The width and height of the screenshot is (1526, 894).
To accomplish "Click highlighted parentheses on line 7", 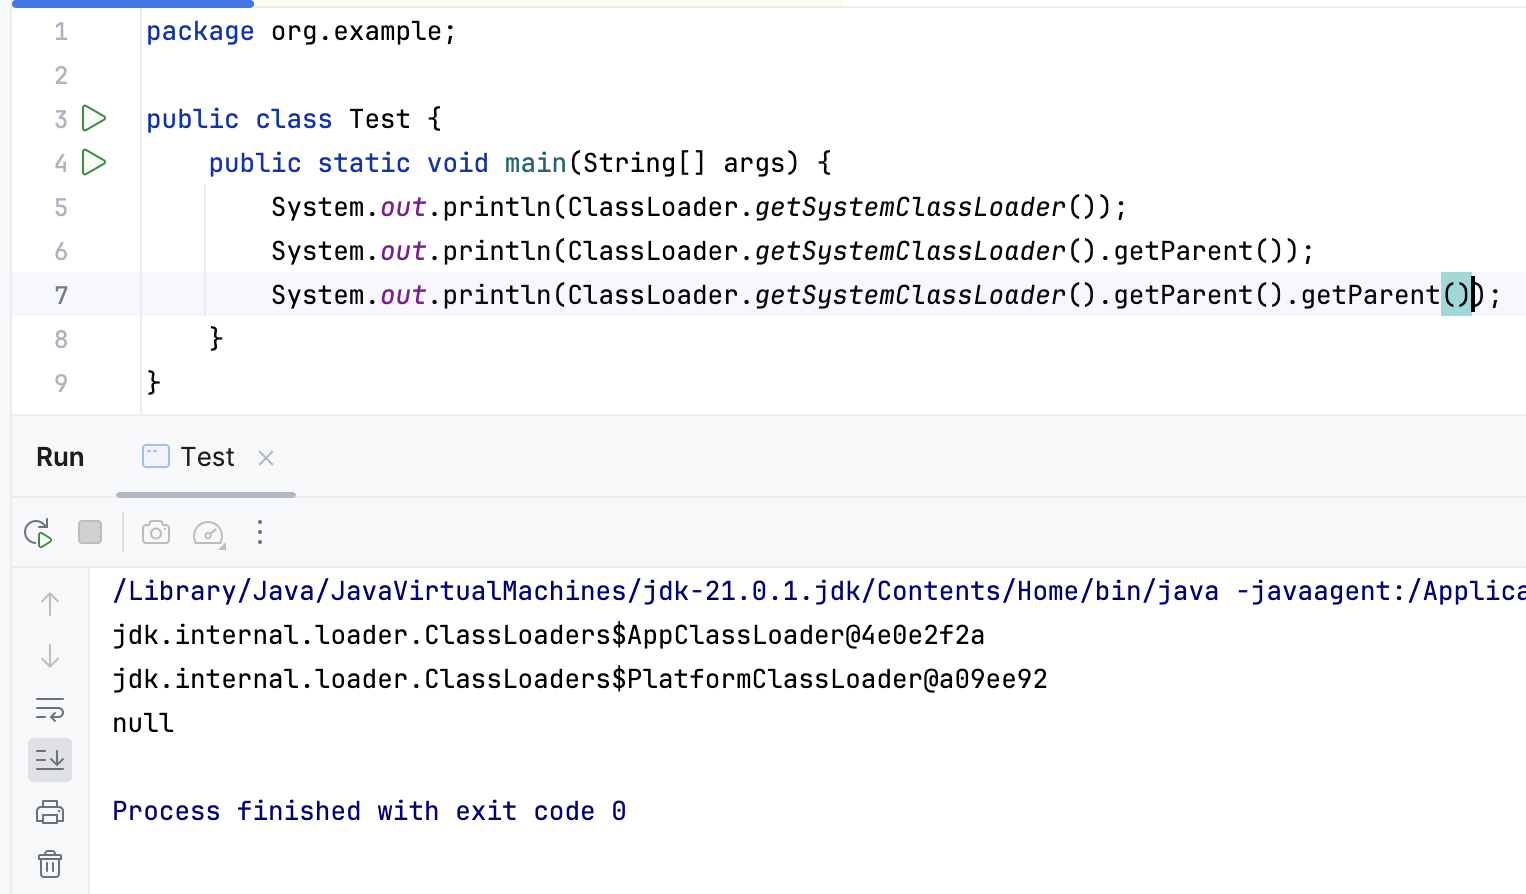I will pos(1456,295).
